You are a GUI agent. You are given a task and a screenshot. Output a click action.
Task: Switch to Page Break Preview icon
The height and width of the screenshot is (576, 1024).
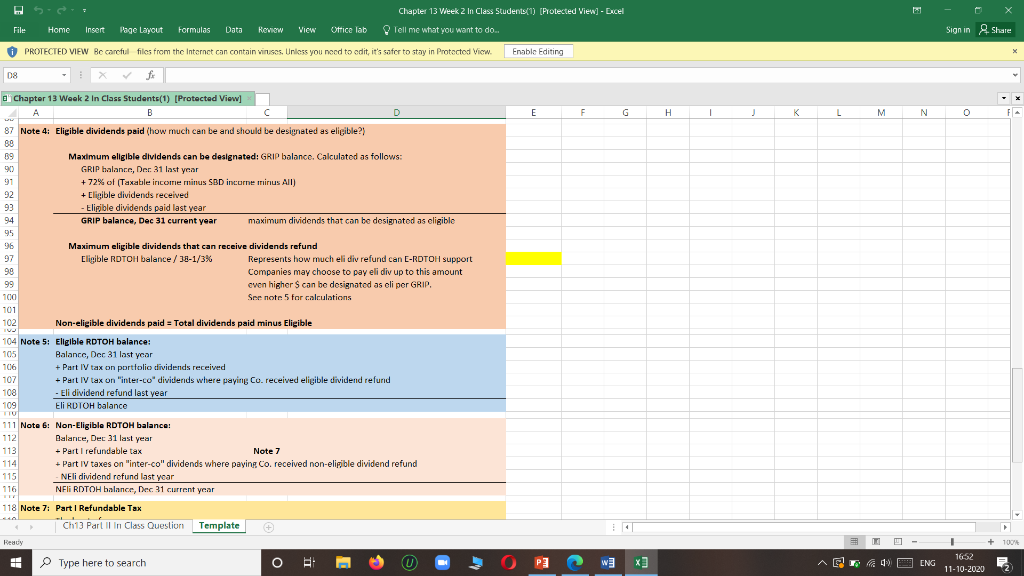[898, 542]
